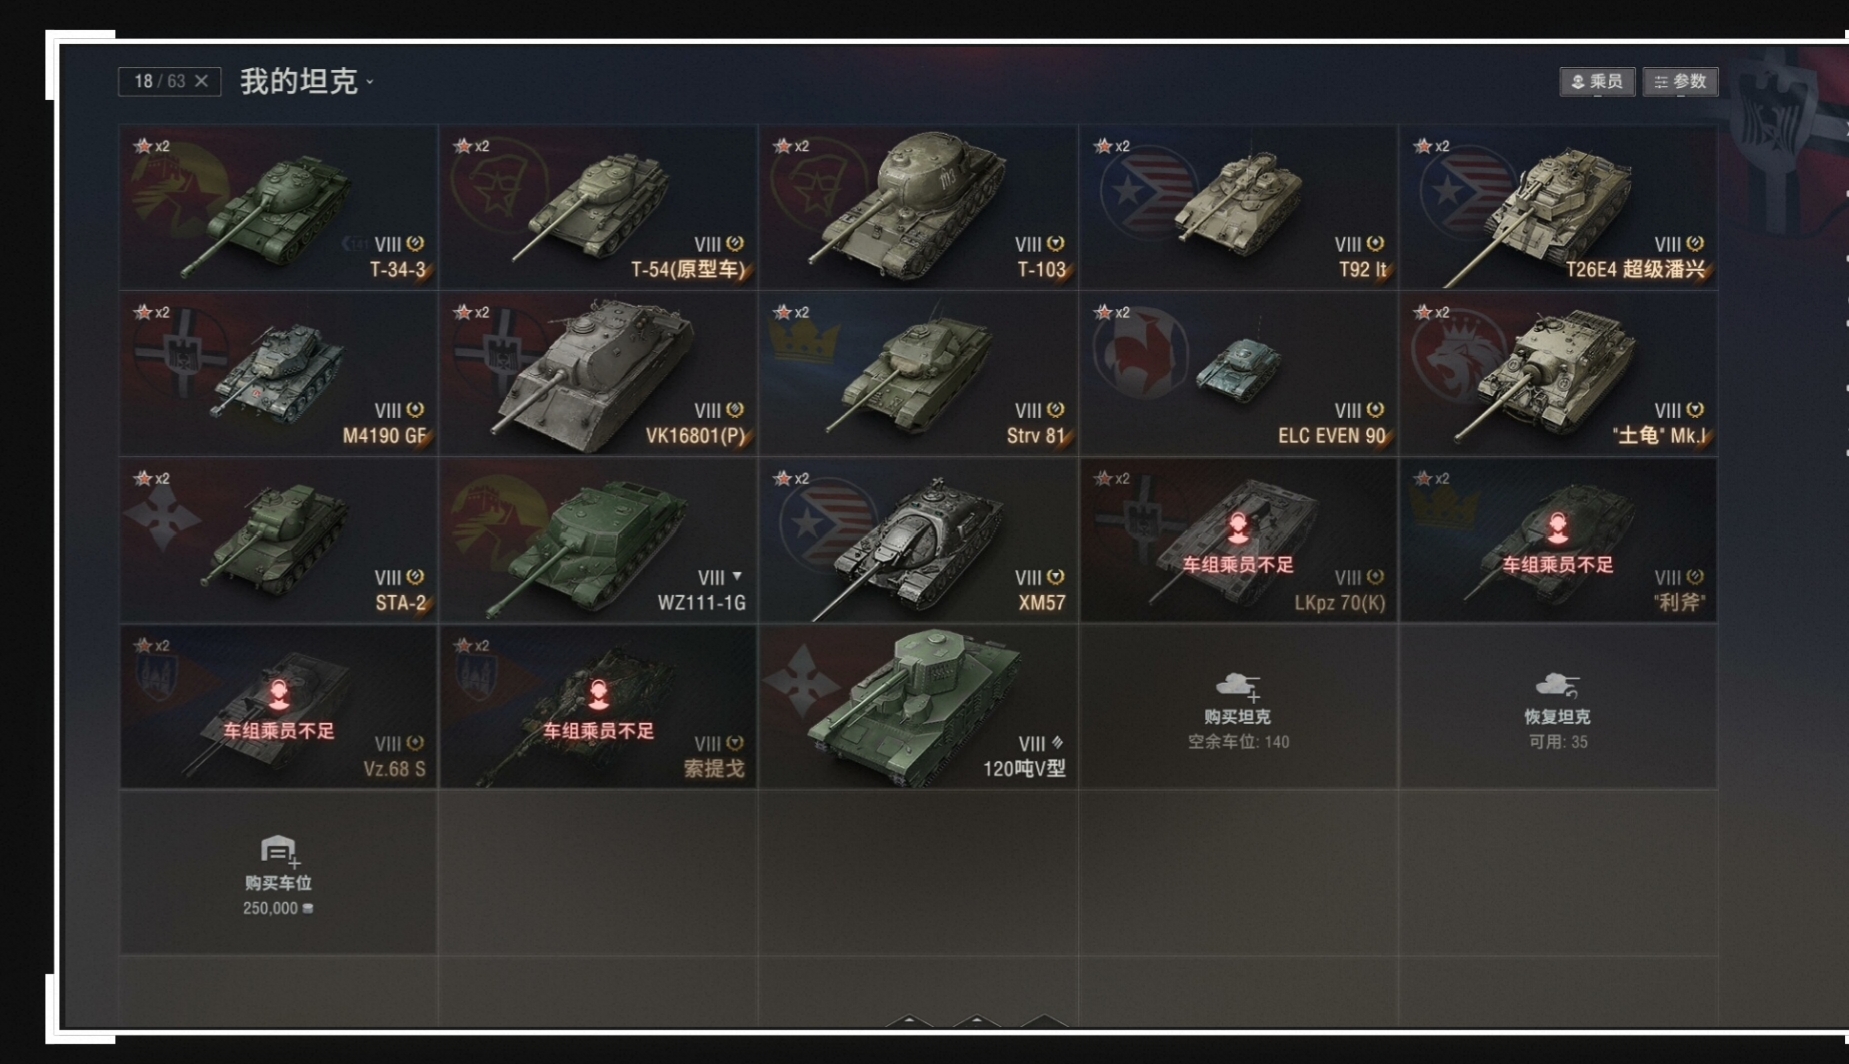Click the buy garage slot icon
1849x1064 pixels.
[279, 851]
